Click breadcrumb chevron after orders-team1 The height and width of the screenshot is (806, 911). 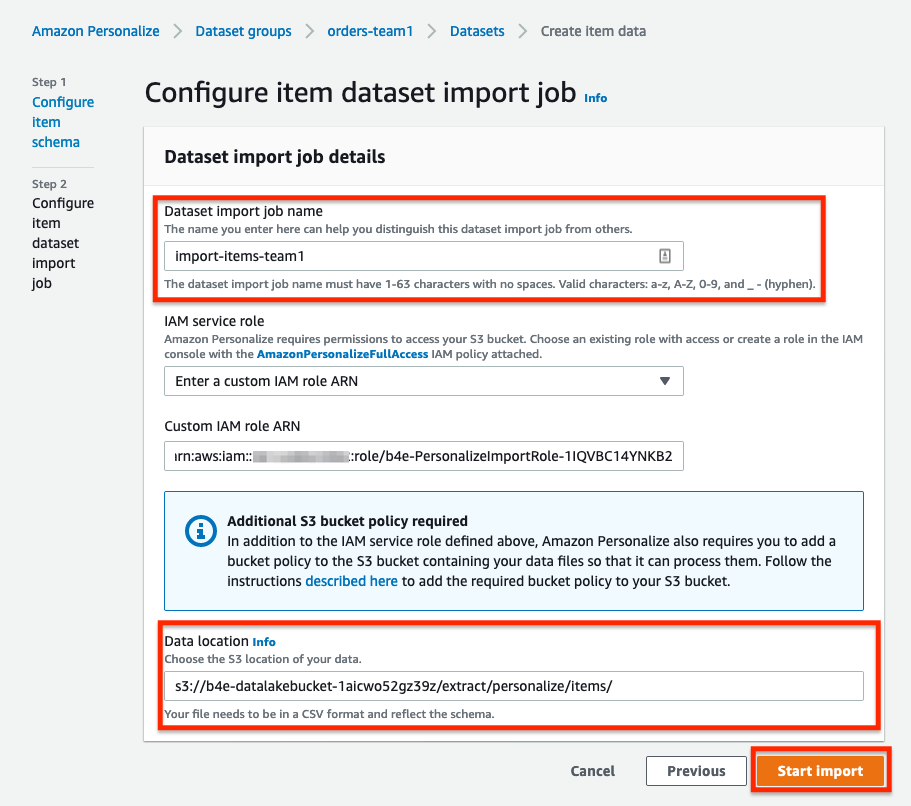click(432, 31)
